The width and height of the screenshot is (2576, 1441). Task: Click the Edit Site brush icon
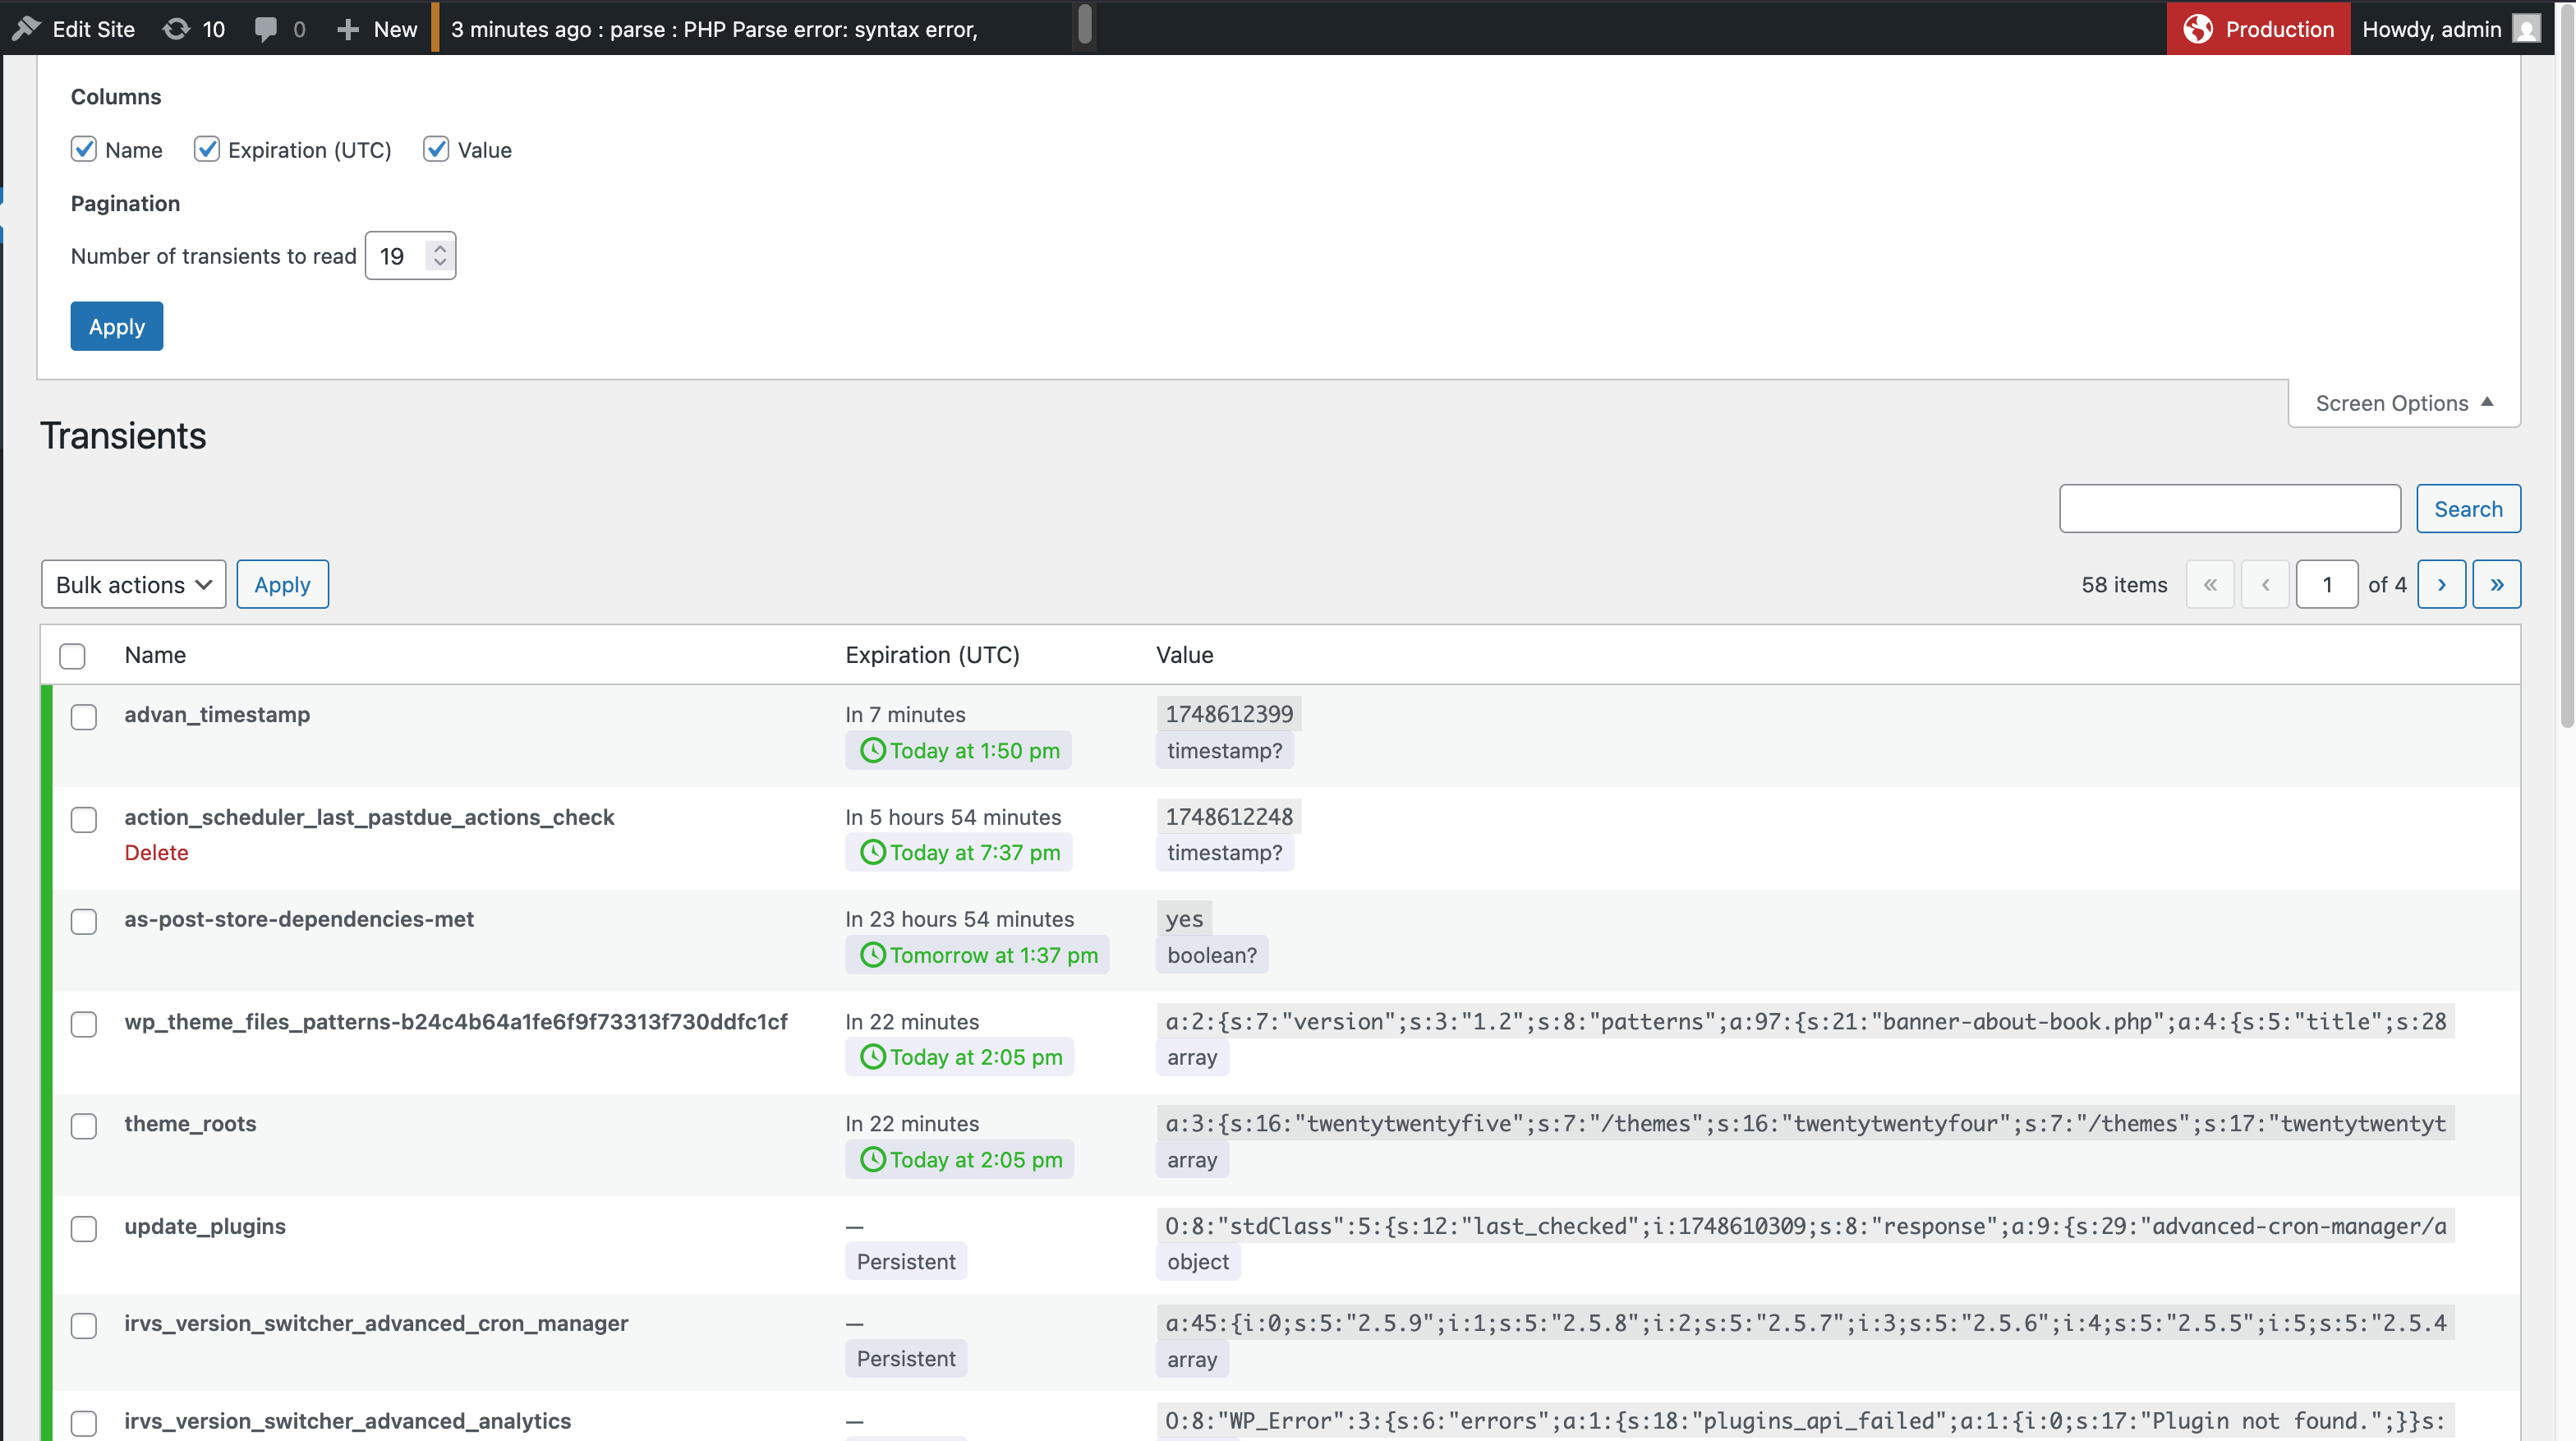(26, 29)
